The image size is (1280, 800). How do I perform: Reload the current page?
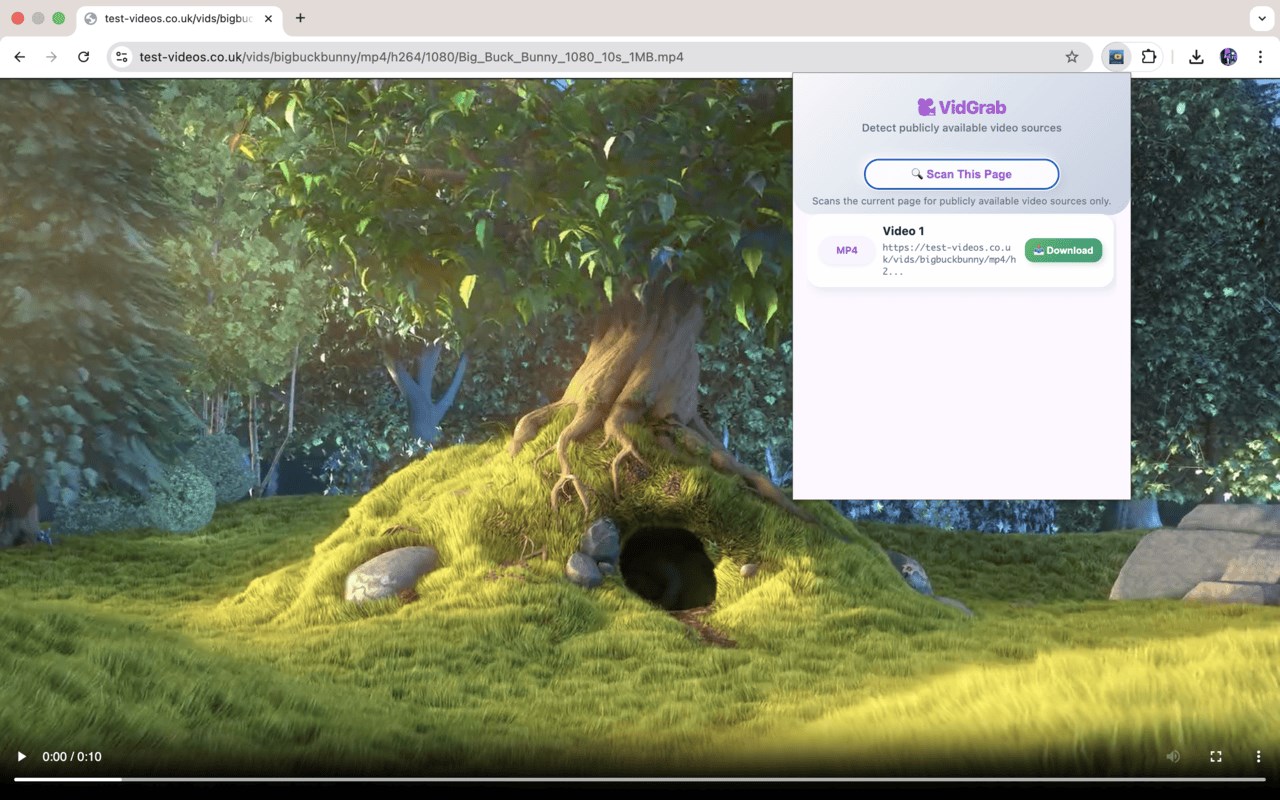[84, 57]
